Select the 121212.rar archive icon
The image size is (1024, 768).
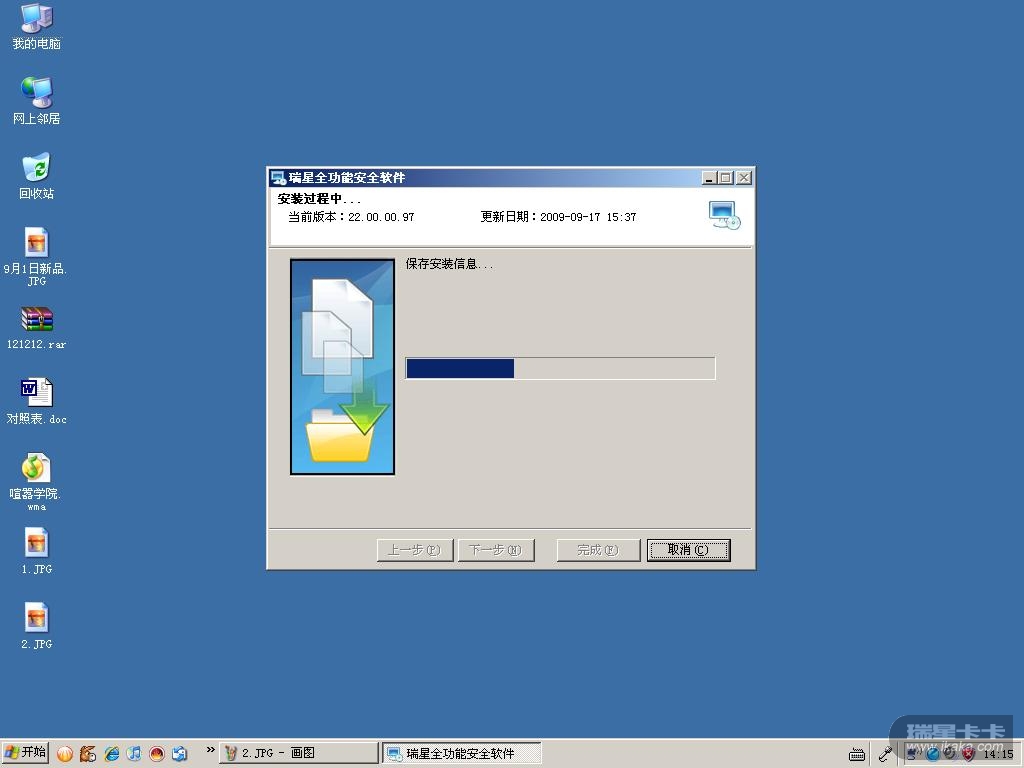(x=37, y=328)
